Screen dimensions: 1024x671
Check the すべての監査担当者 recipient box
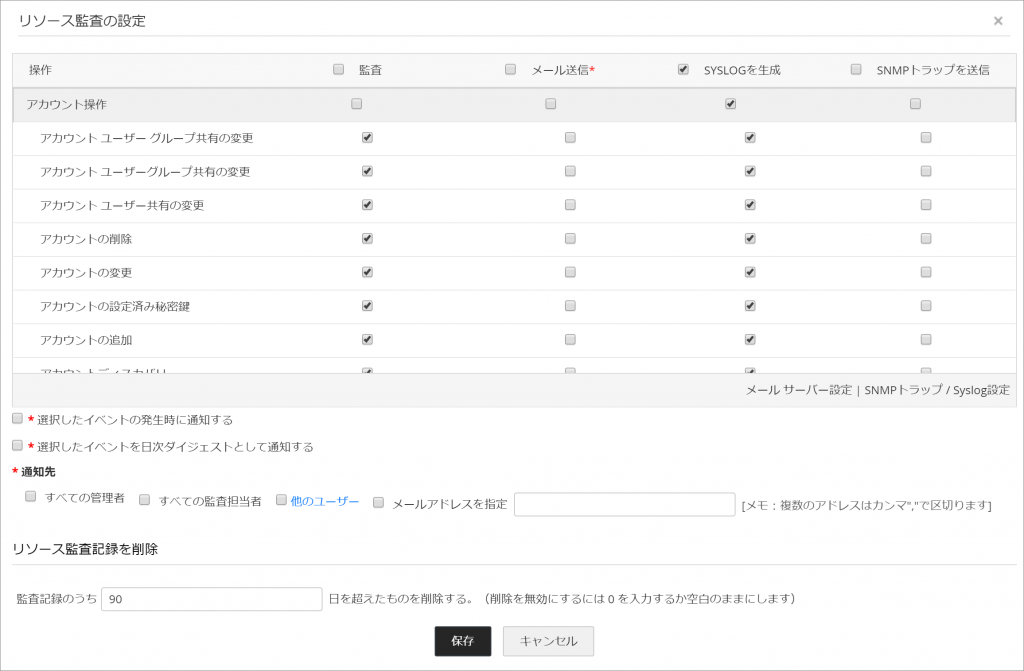(x=144, y=500)
